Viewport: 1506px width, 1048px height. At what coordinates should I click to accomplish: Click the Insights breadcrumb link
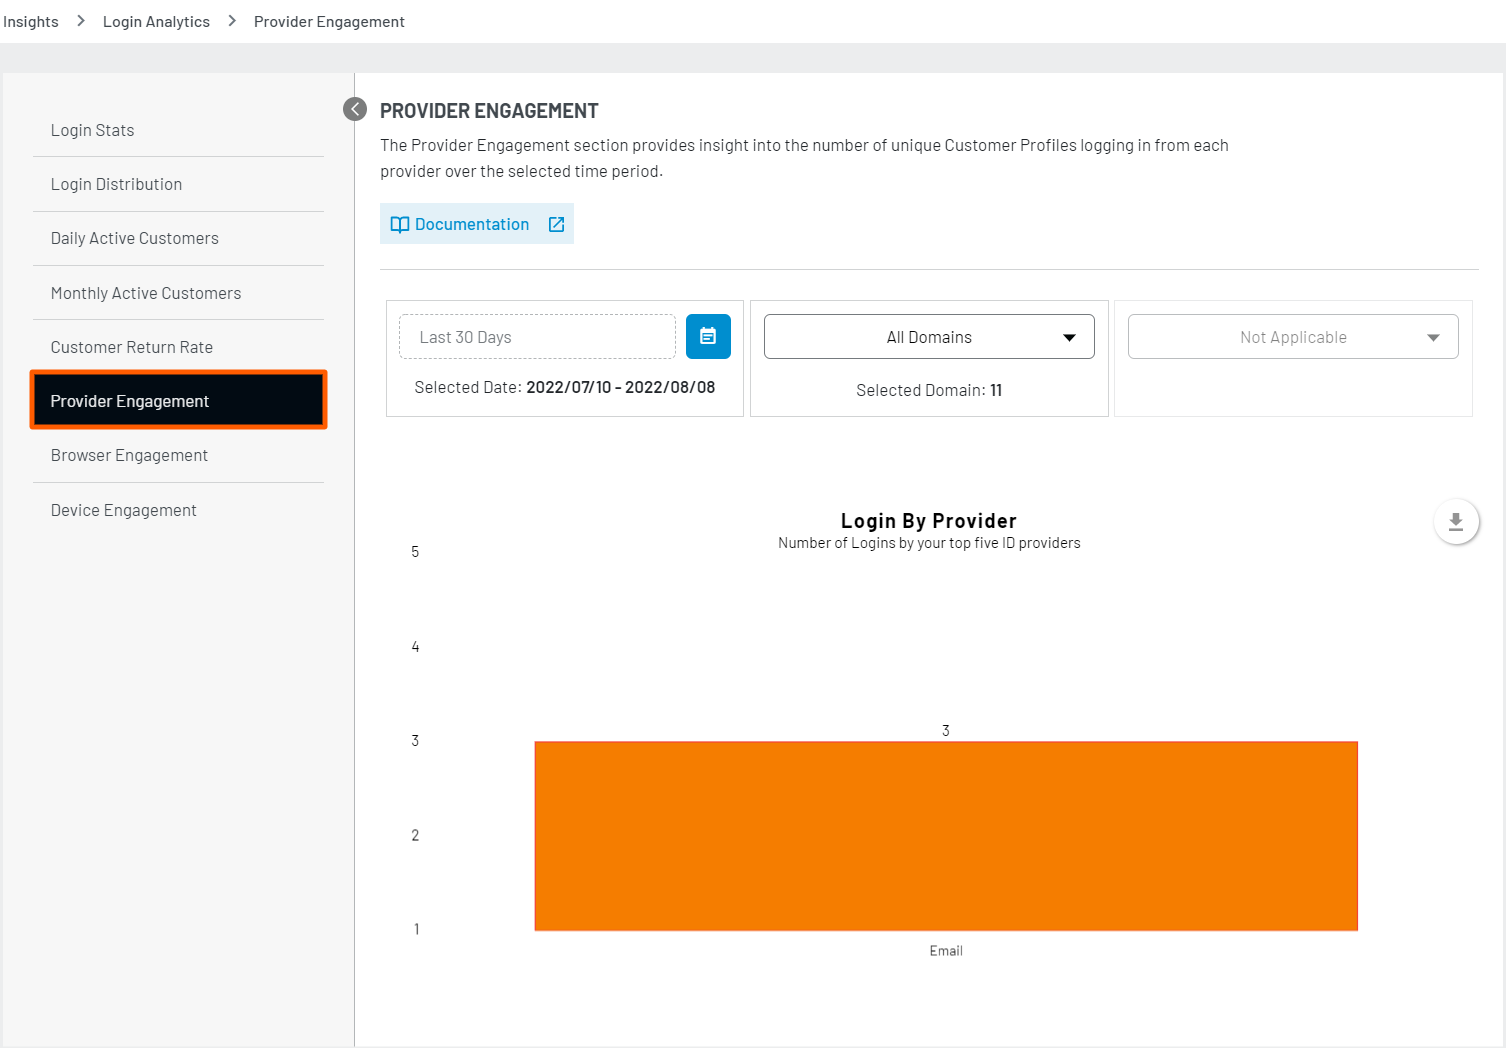[x=31, y=22]
